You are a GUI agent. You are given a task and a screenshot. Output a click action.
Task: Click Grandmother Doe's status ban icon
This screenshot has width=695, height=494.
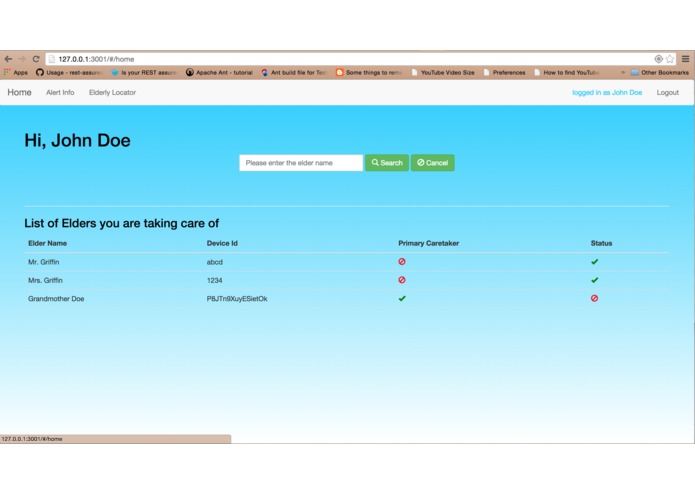(x=594, y=298)
